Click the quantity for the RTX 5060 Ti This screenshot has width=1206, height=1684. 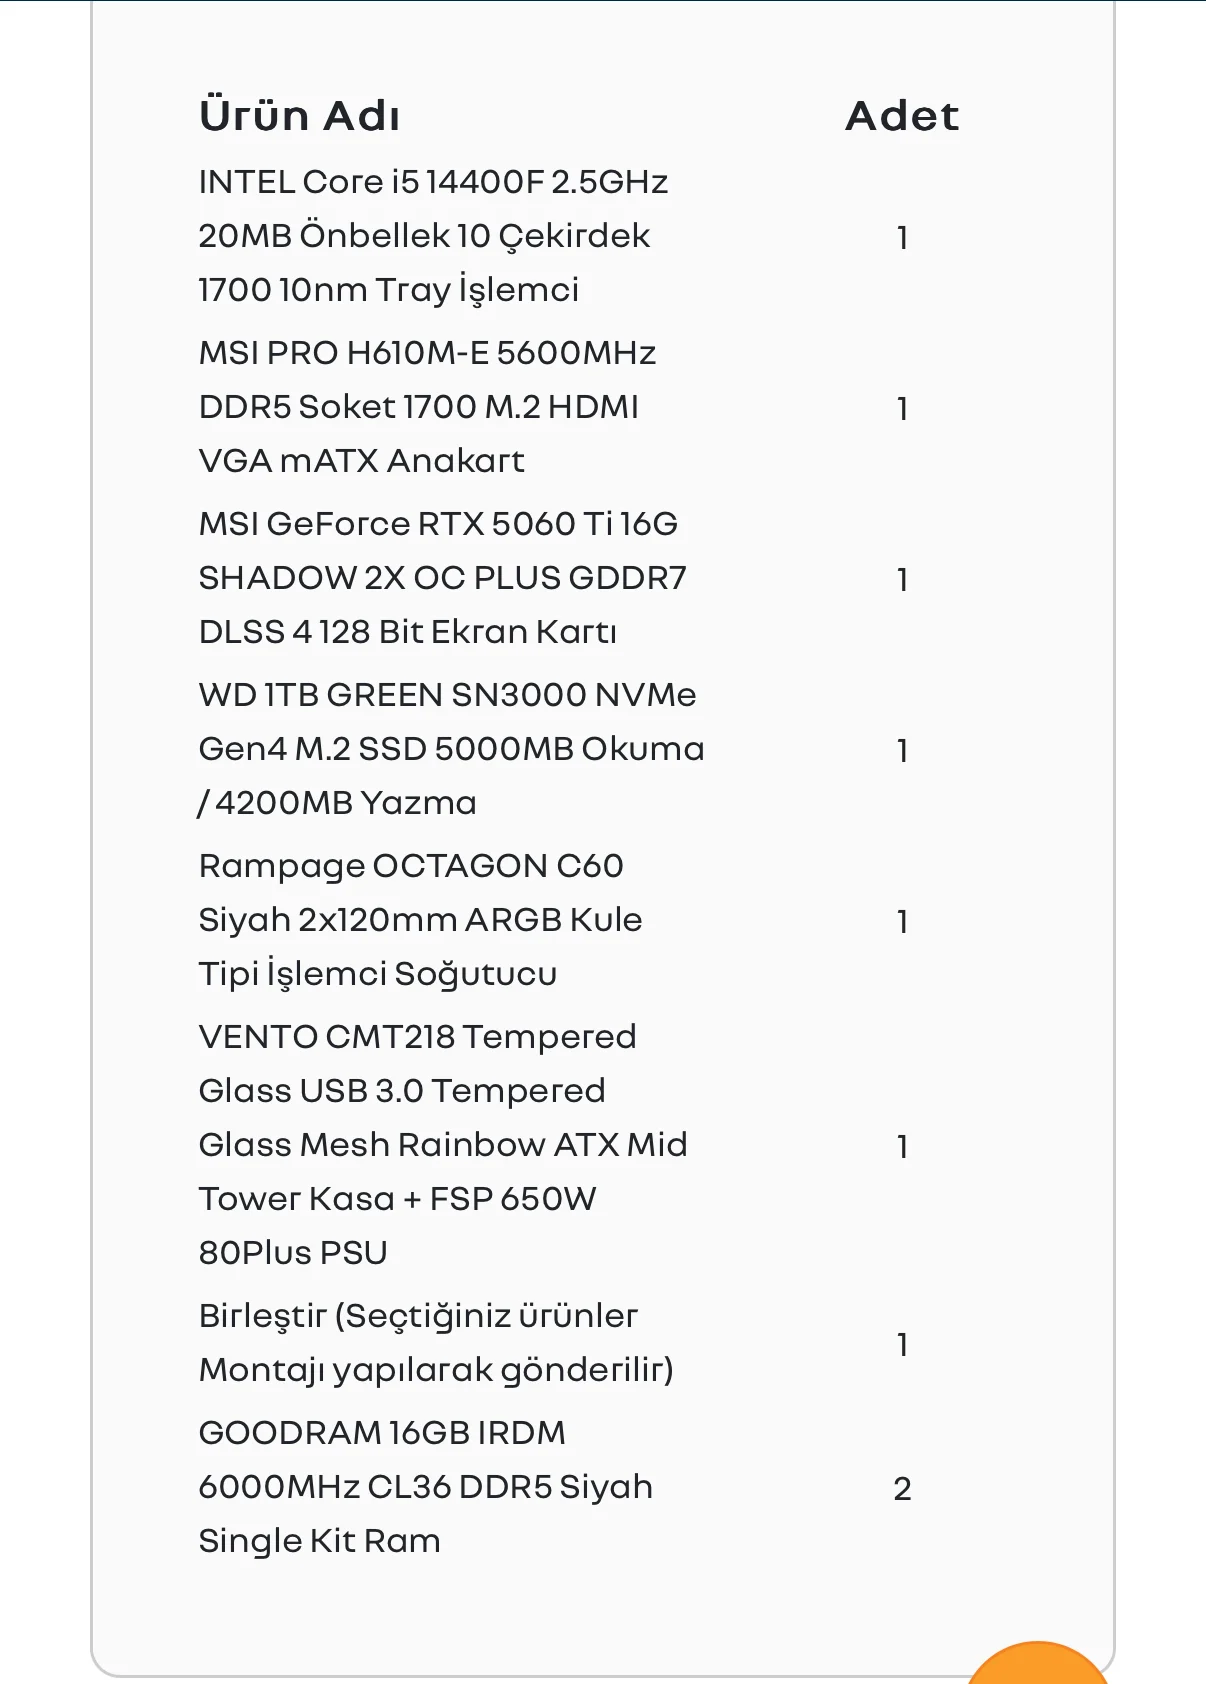click(x=902, y=580)
